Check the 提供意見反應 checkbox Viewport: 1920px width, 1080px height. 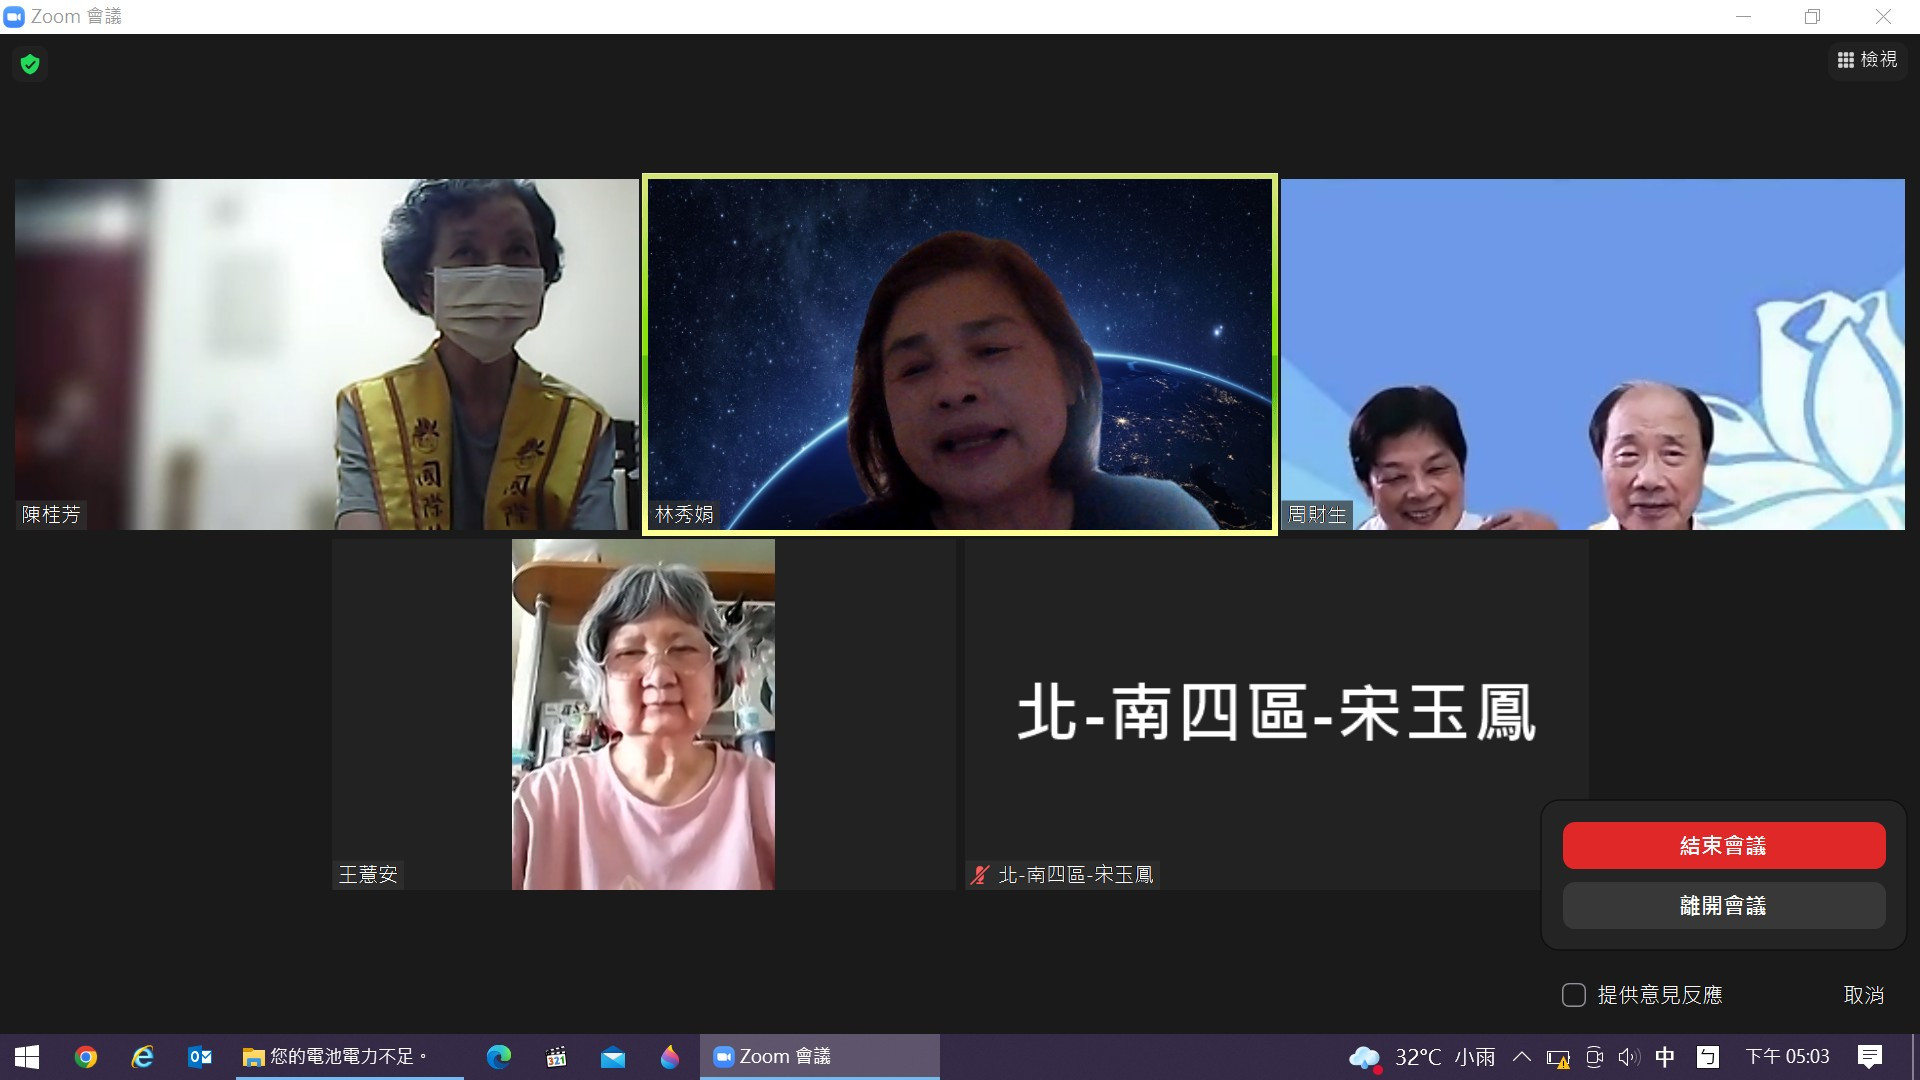pyautogui.click(x=1574, y=995)
